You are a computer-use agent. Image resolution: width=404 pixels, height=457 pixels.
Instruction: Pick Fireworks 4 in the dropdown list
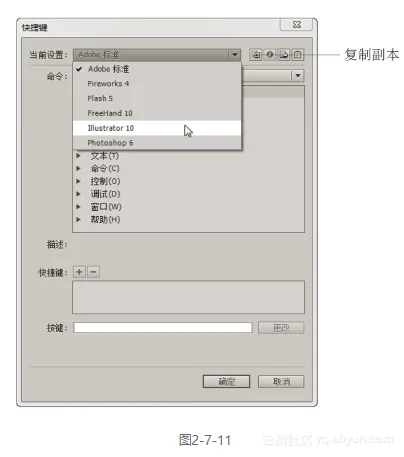coord(157,84)
